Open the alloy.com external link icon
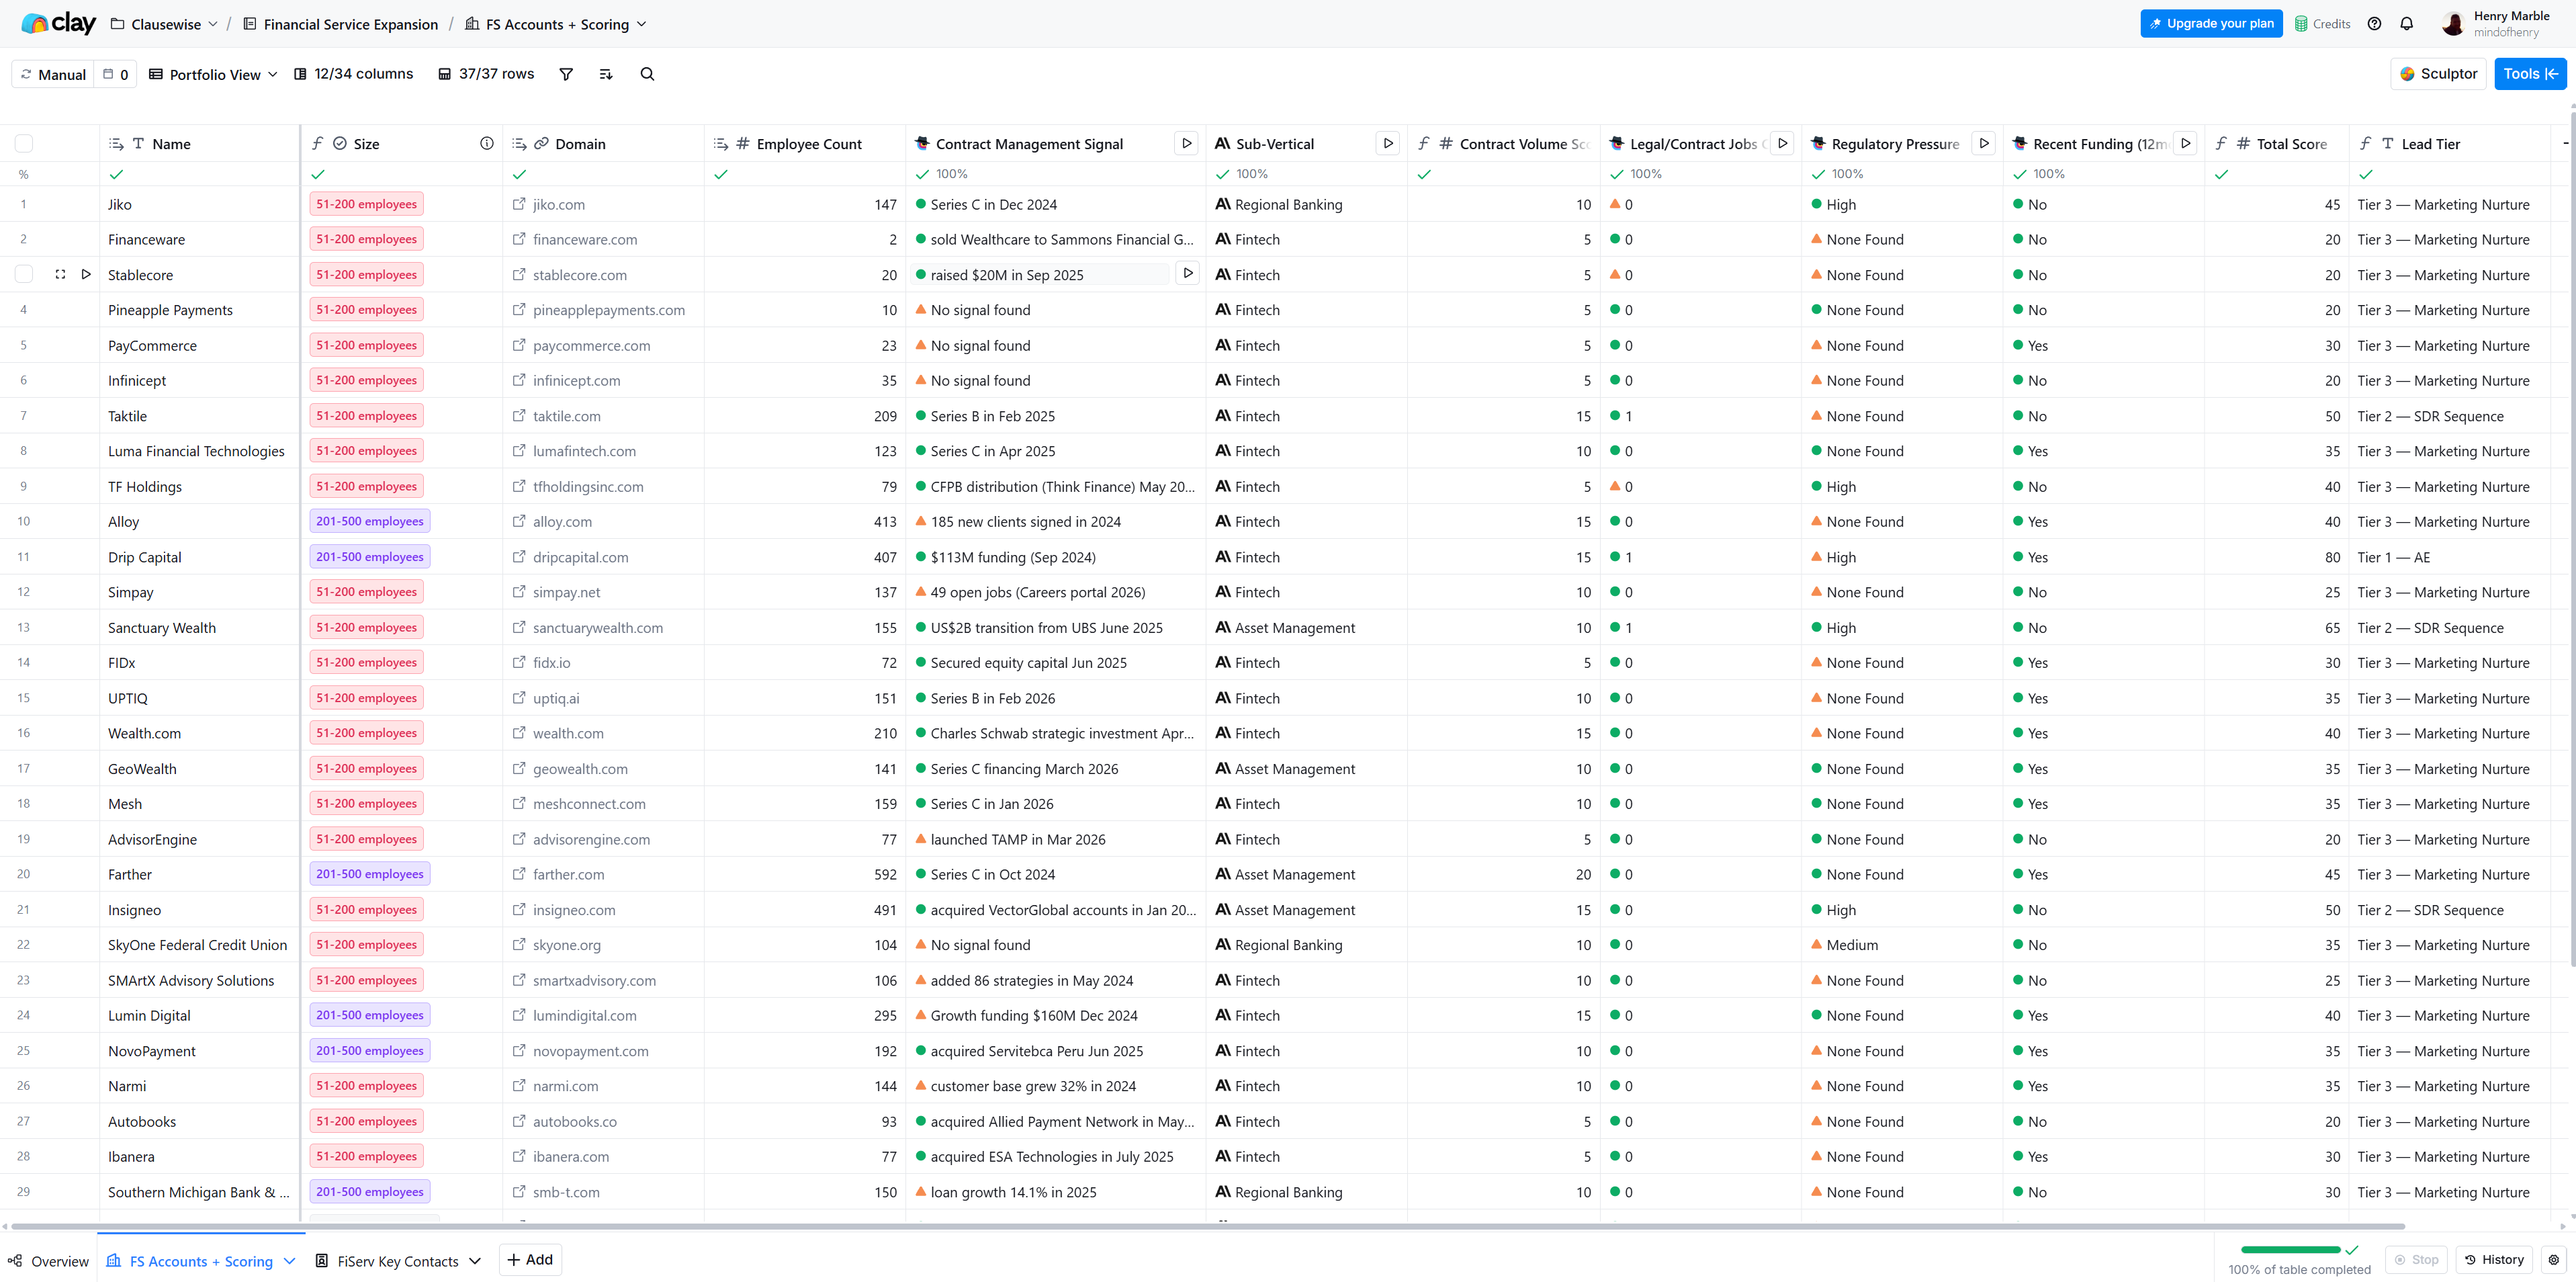The height and width of the screenshot is (1282, 2576). 519,521
